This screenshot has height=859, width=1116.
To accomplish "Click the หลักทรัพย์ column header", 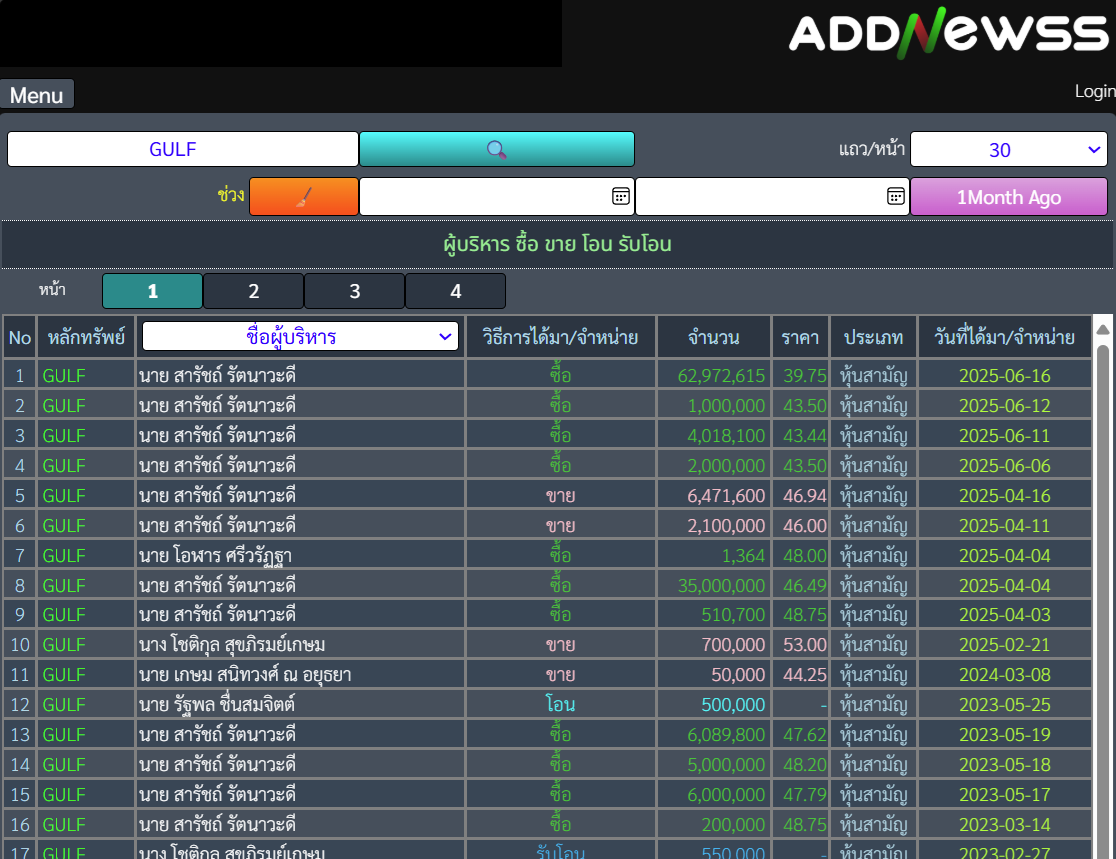I will click(x=86, y=337).
